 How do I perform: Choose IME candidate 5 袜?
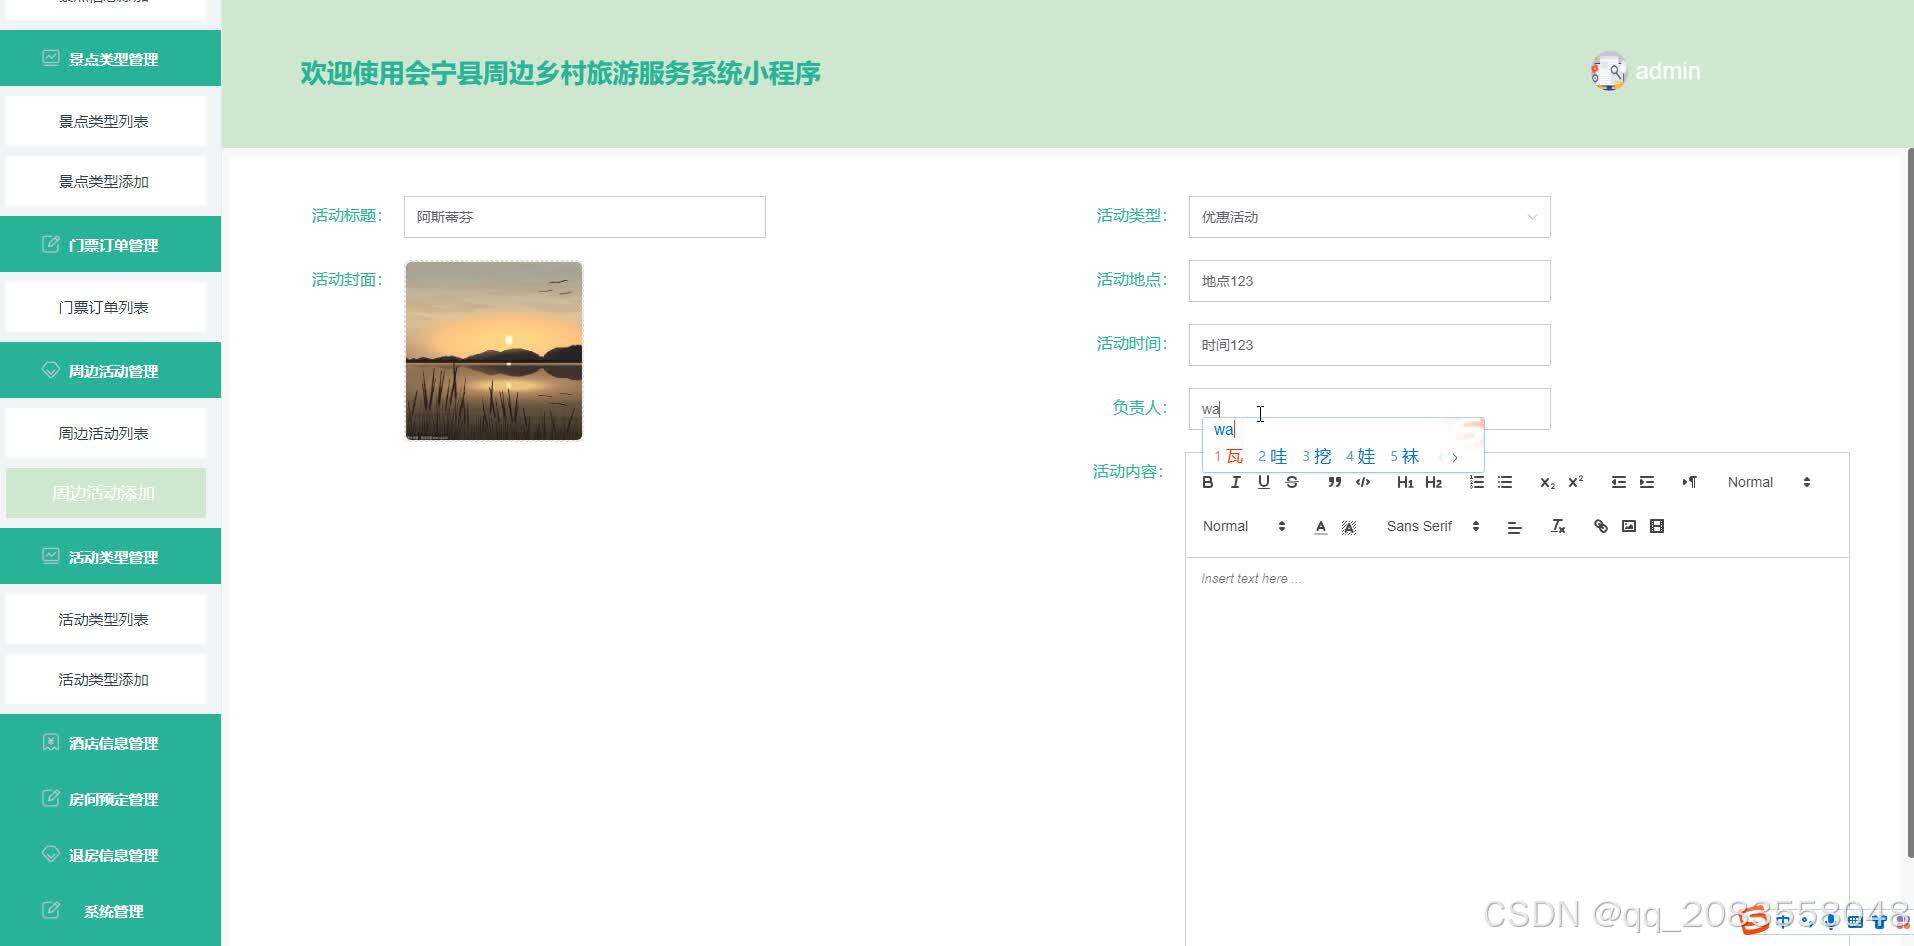(x=1404, y=456)
